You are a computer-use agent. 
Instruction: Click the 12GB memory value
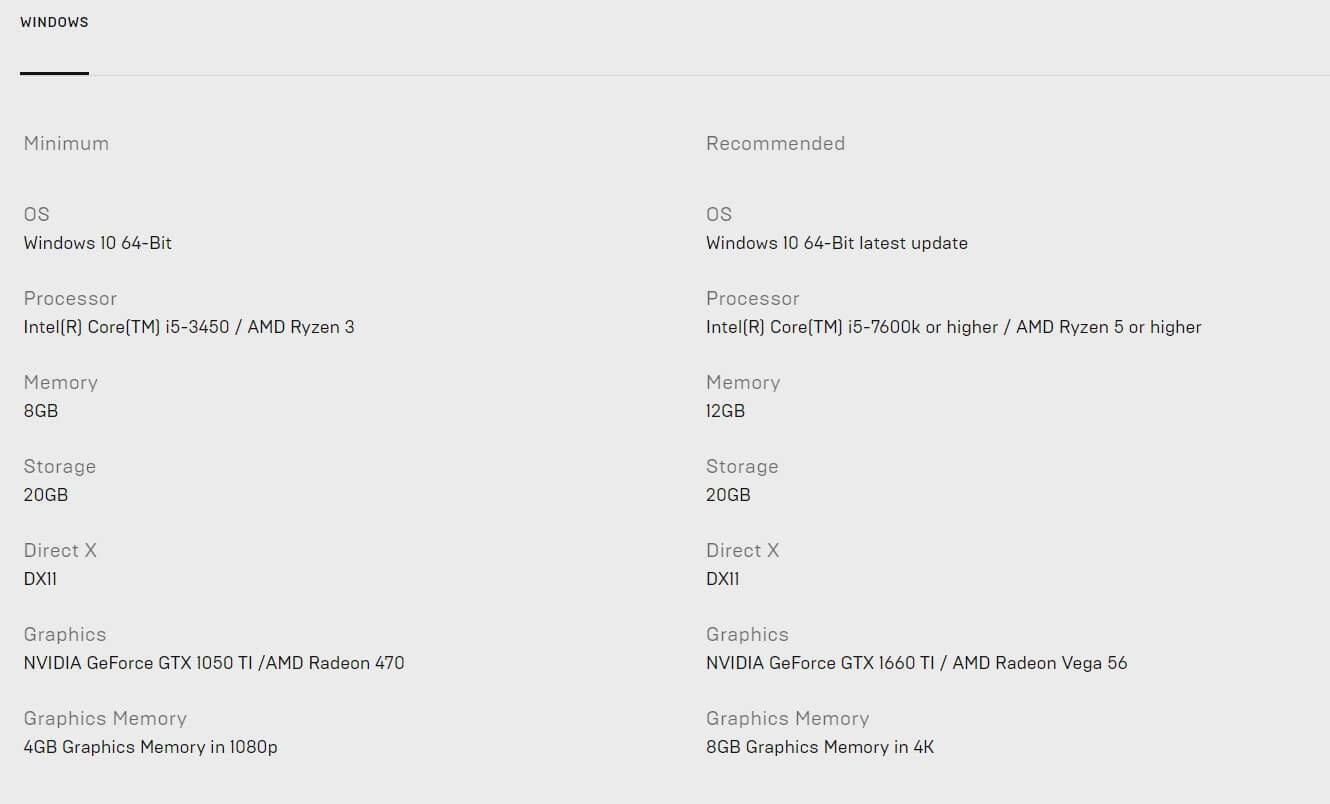tap(725, 411)
